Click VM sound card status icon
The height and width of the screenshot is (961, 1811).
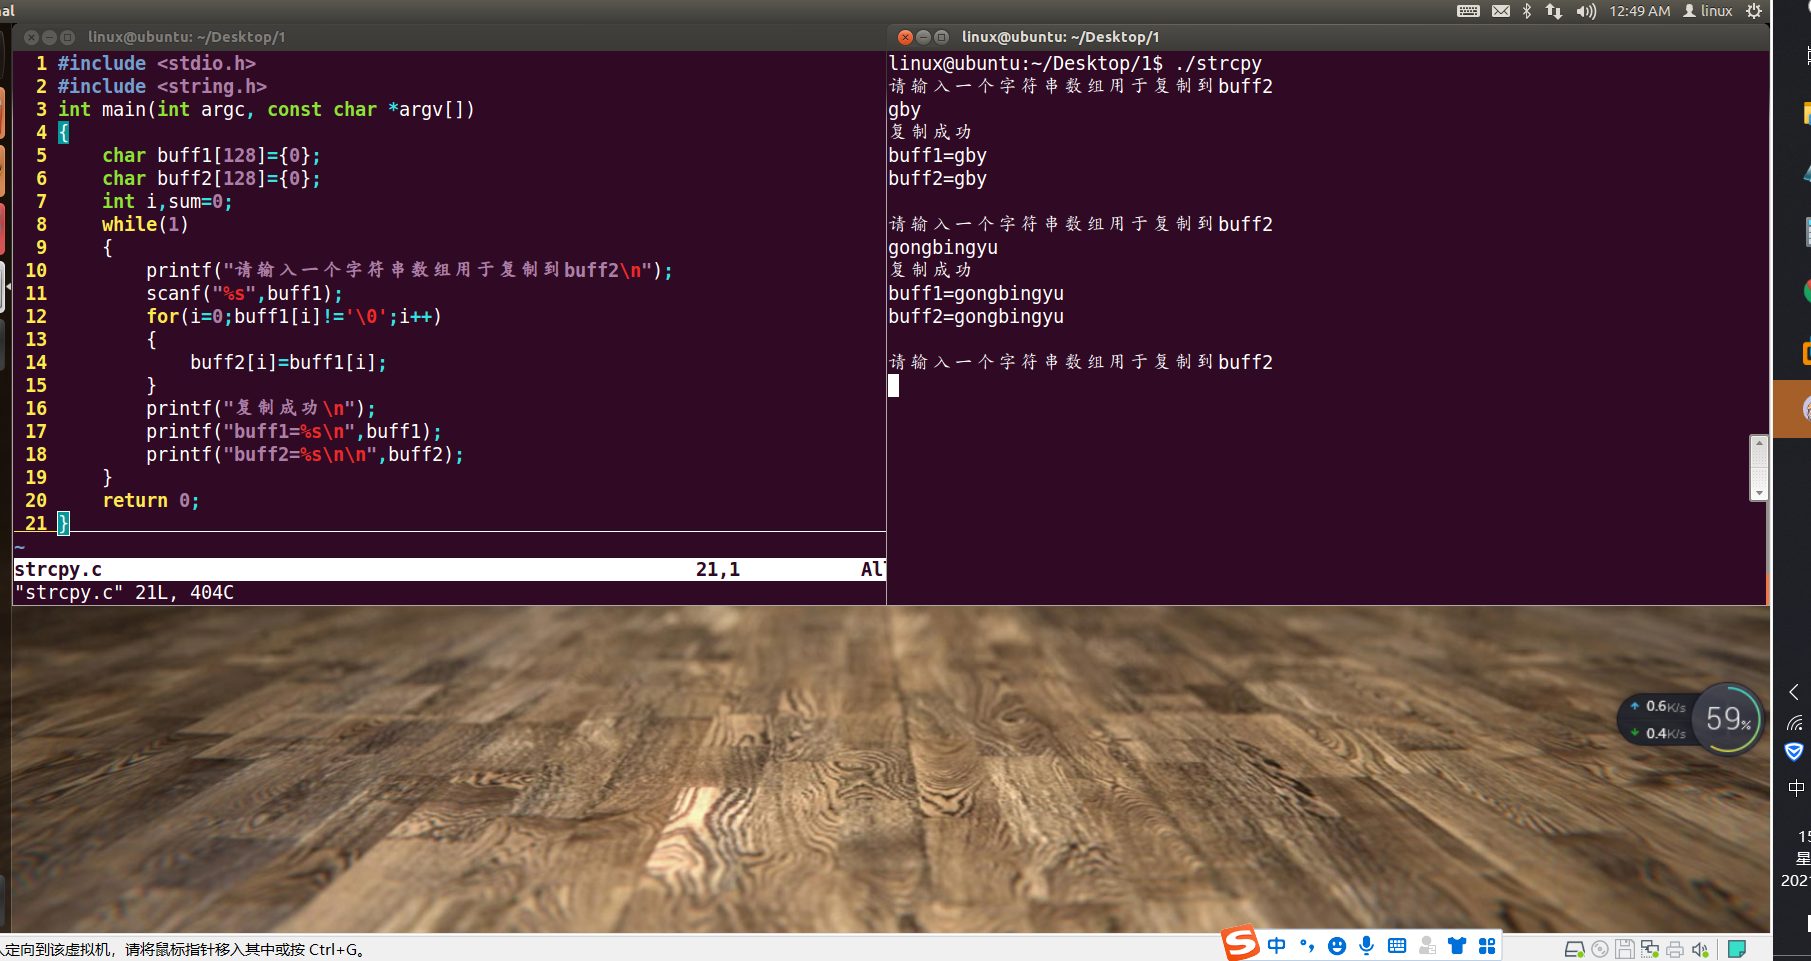(x=1700, y=949)
